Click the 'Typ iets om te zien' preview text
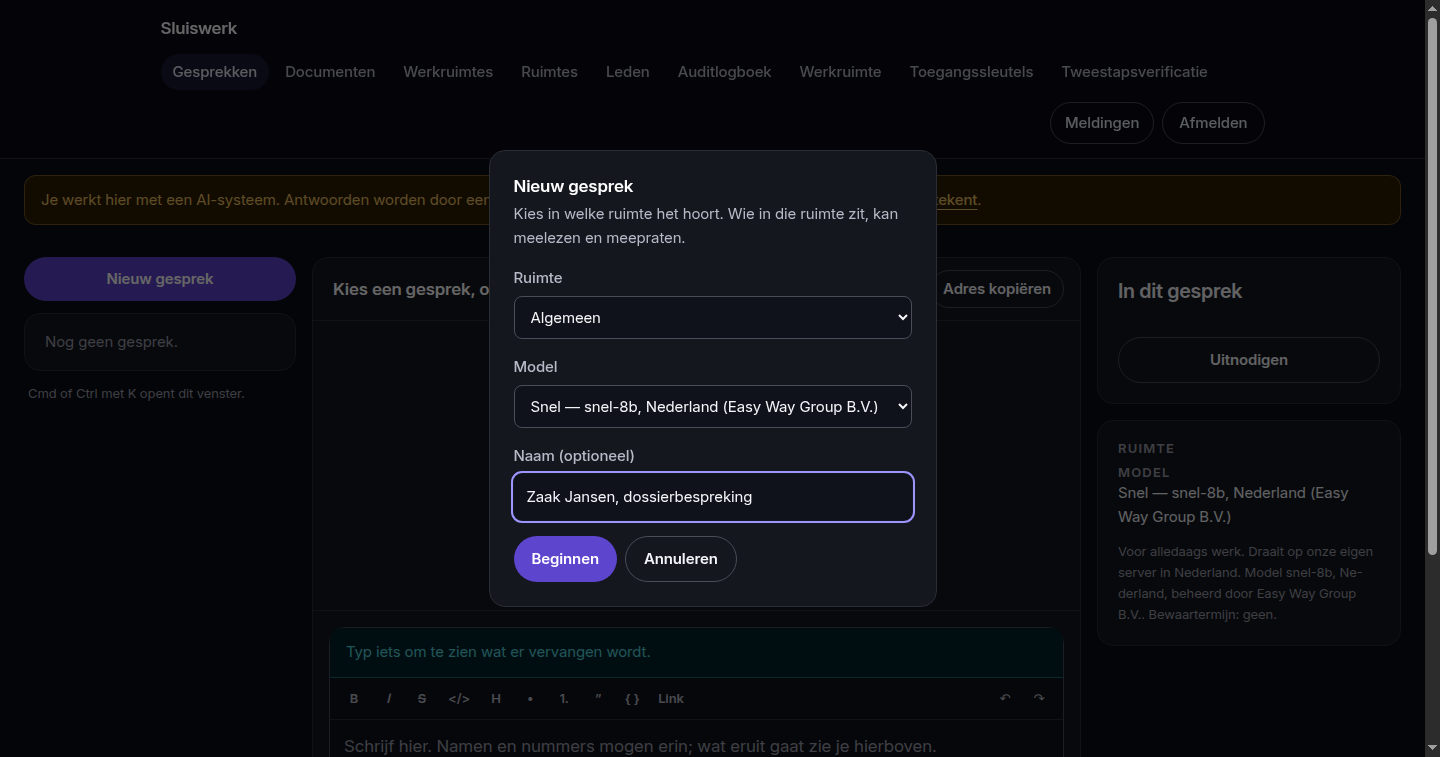This screenshot has height=757, width=1440. pyautogui.click(x=498, y=652)
